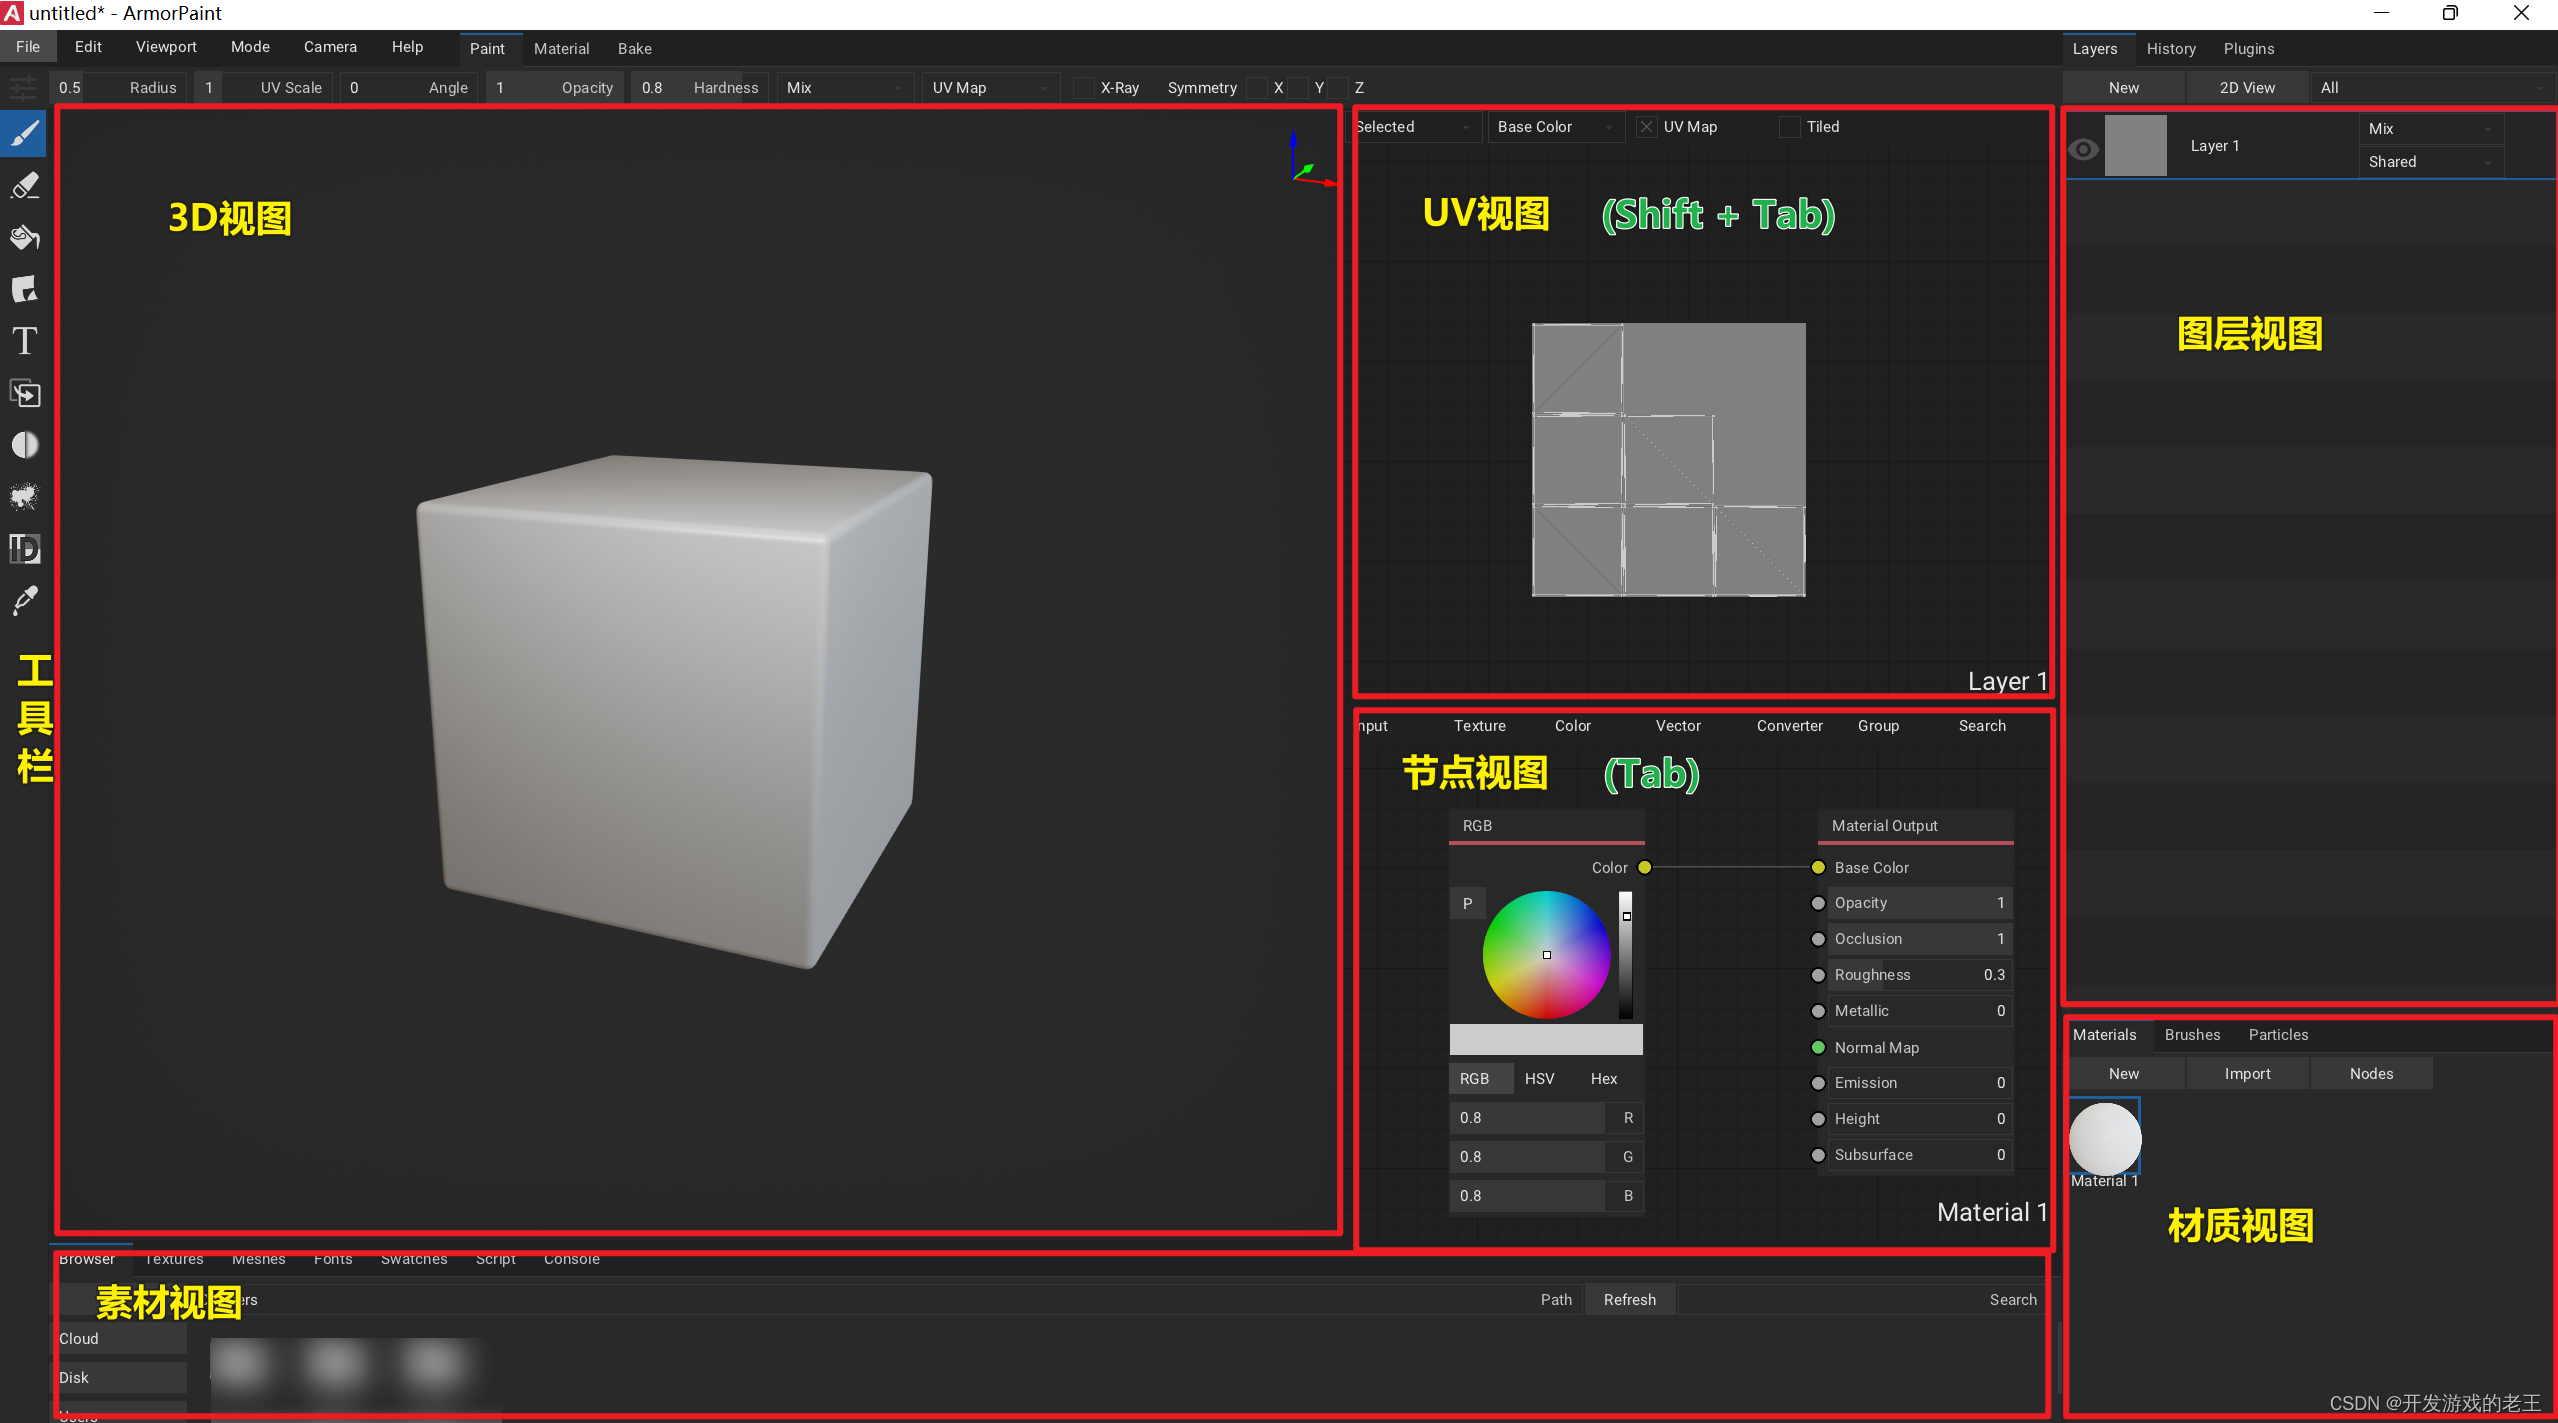Screen dimensions: 2558x1423
Task: Open the Base Color channel dropdown
Action: (x=1555, y=127)
